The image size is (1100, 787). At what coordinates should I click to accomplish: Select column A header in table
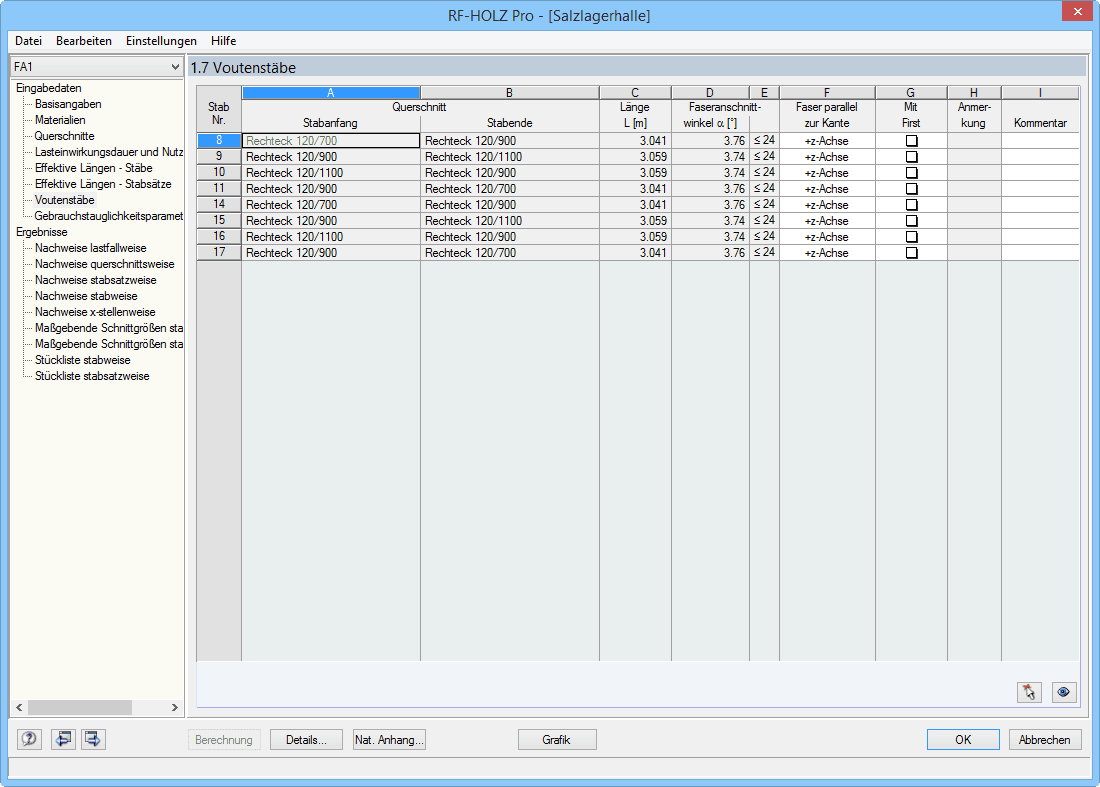coord(331,93)
